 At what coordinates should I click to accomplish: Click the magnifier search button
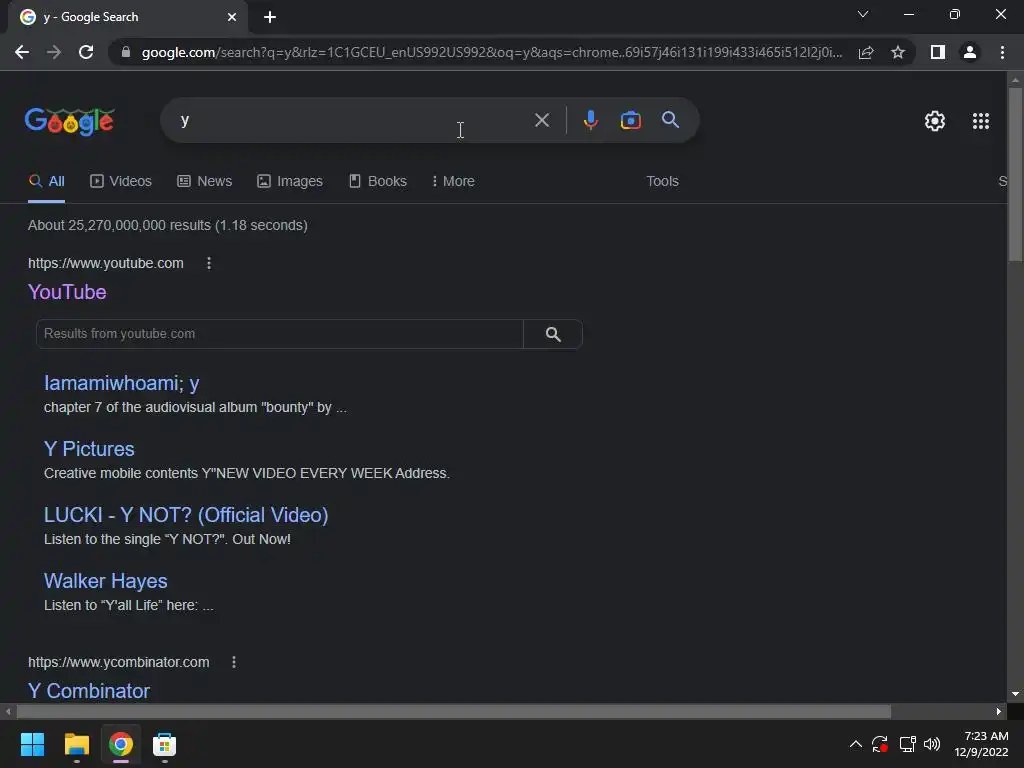670,120
